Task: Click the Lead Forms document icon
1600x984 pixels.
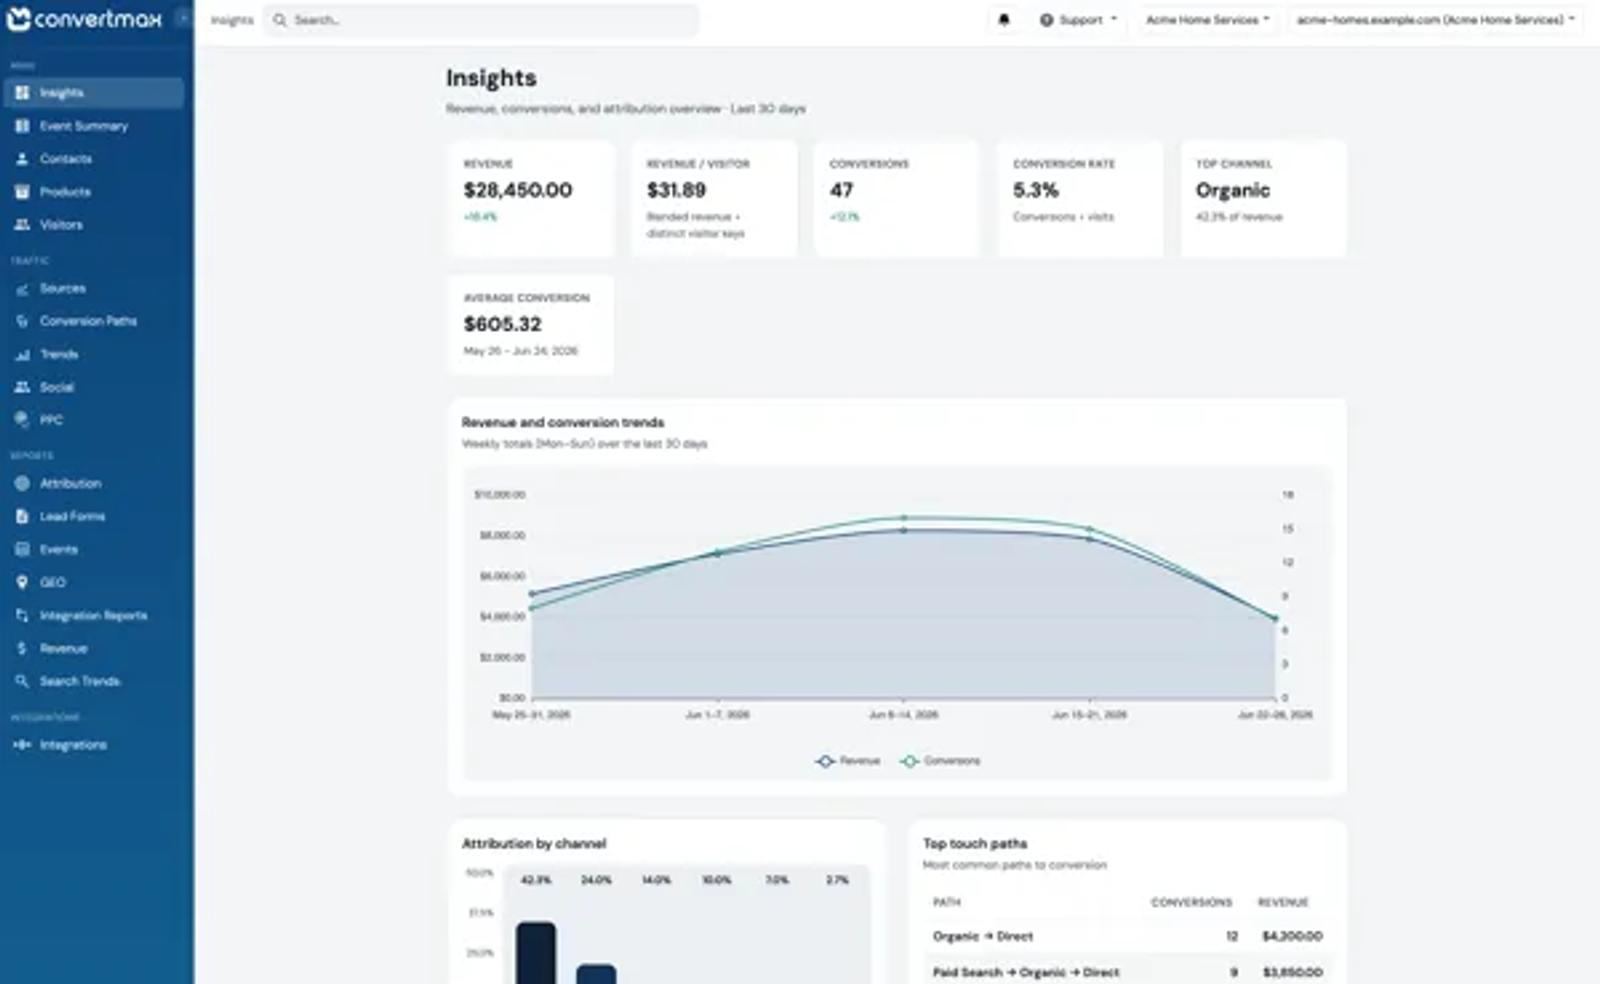Action: point(22,517)
